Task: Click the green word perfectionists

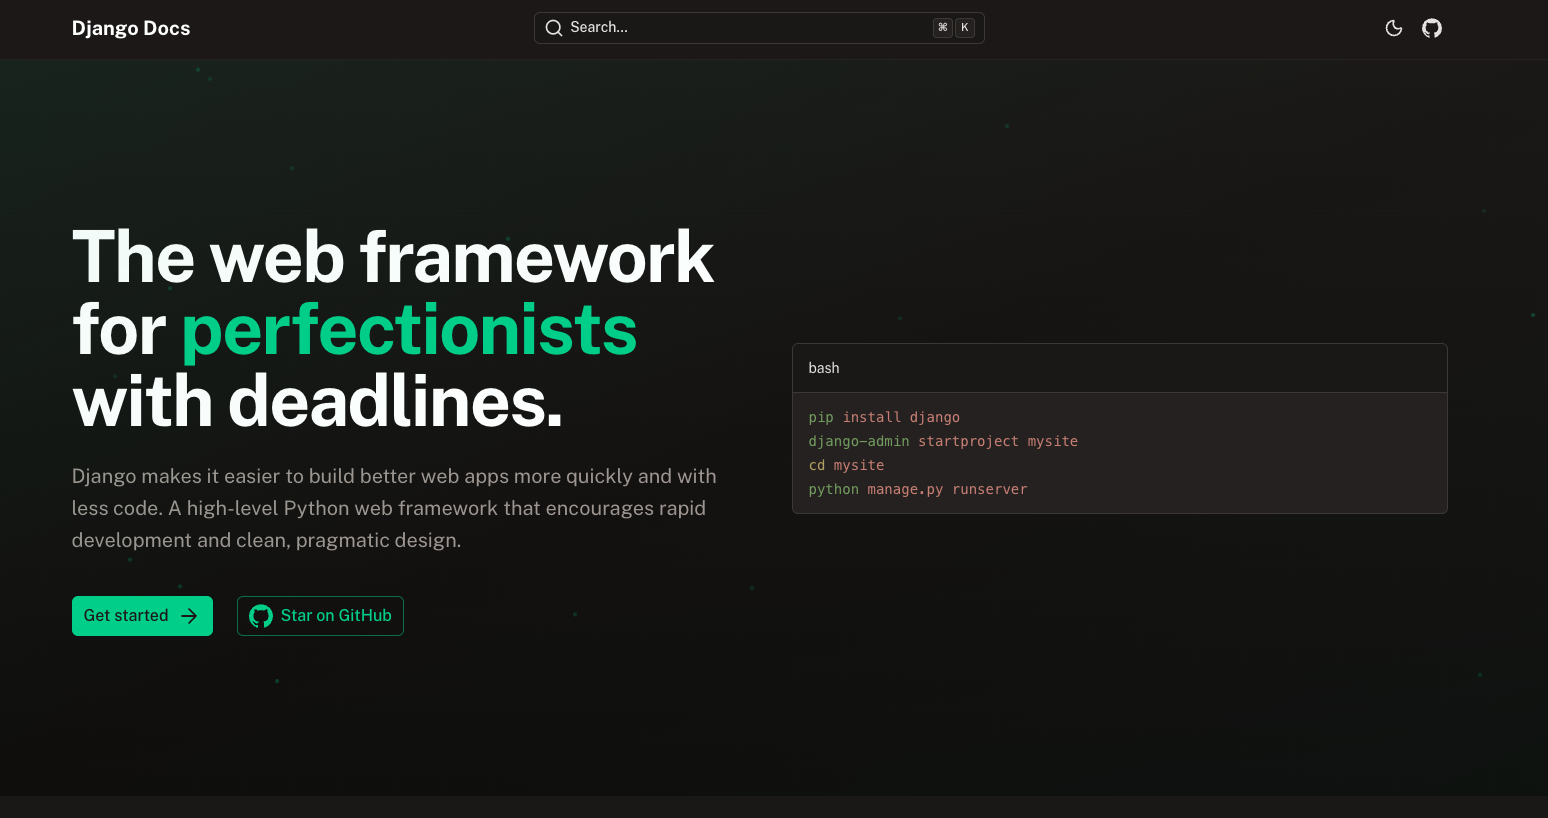Action: pos(408,330)
